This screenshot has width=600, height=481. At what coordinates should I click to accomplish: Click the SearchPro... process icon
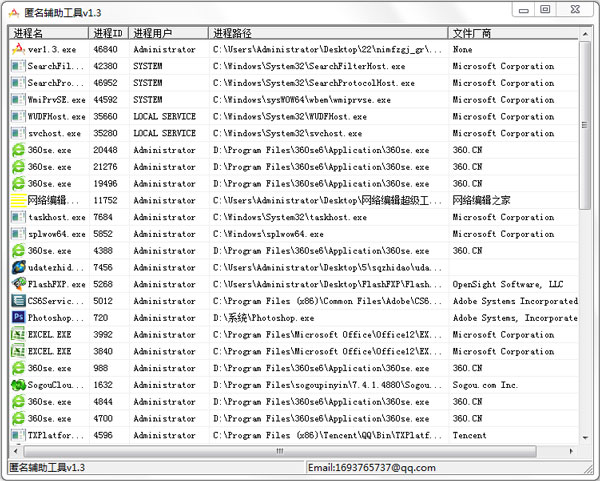click(x=18, y=83)
